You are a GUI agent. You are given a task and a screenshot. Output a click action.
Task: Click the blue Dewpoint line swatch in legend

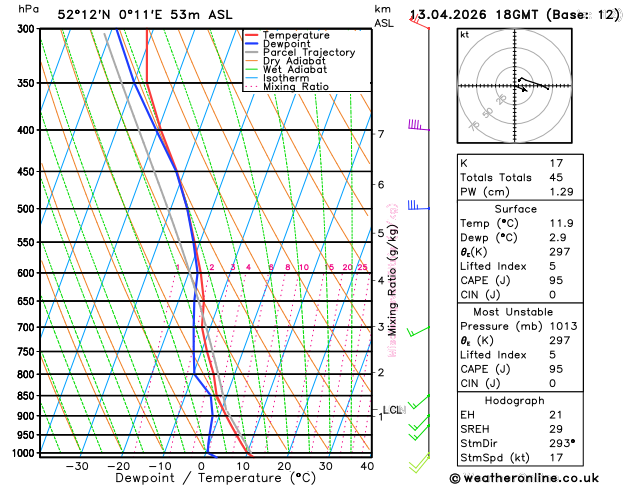coord(252,44)
